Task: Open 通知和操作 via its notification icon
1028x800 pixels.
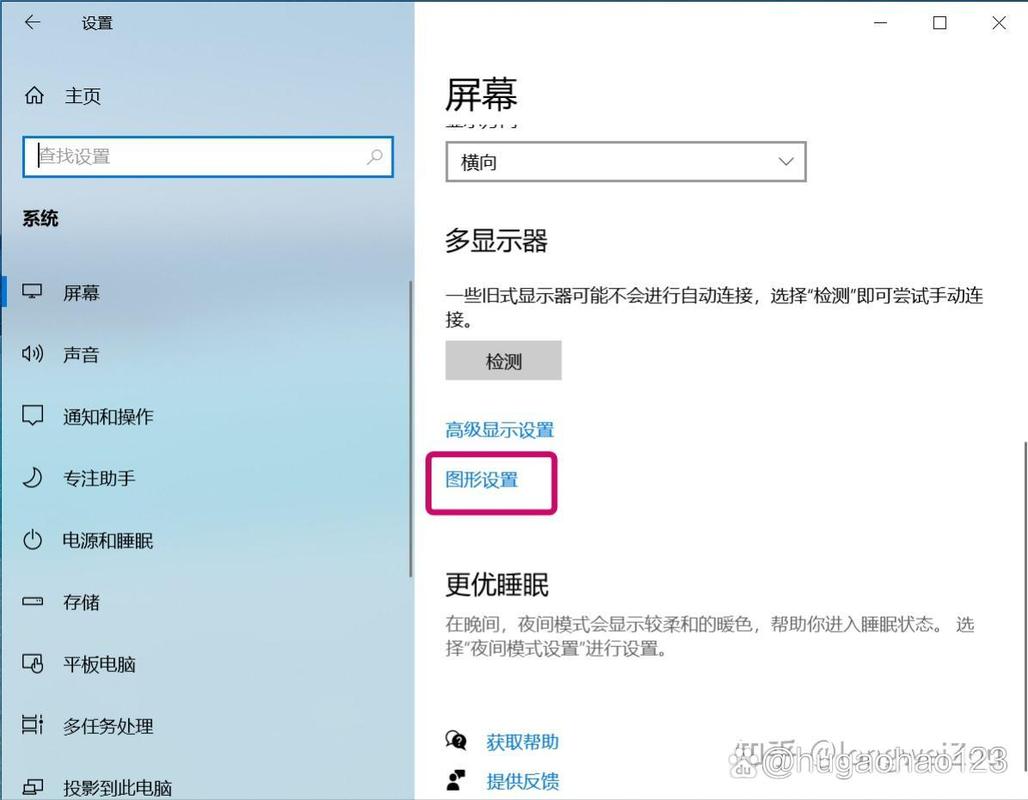Action: coord(32,416)
